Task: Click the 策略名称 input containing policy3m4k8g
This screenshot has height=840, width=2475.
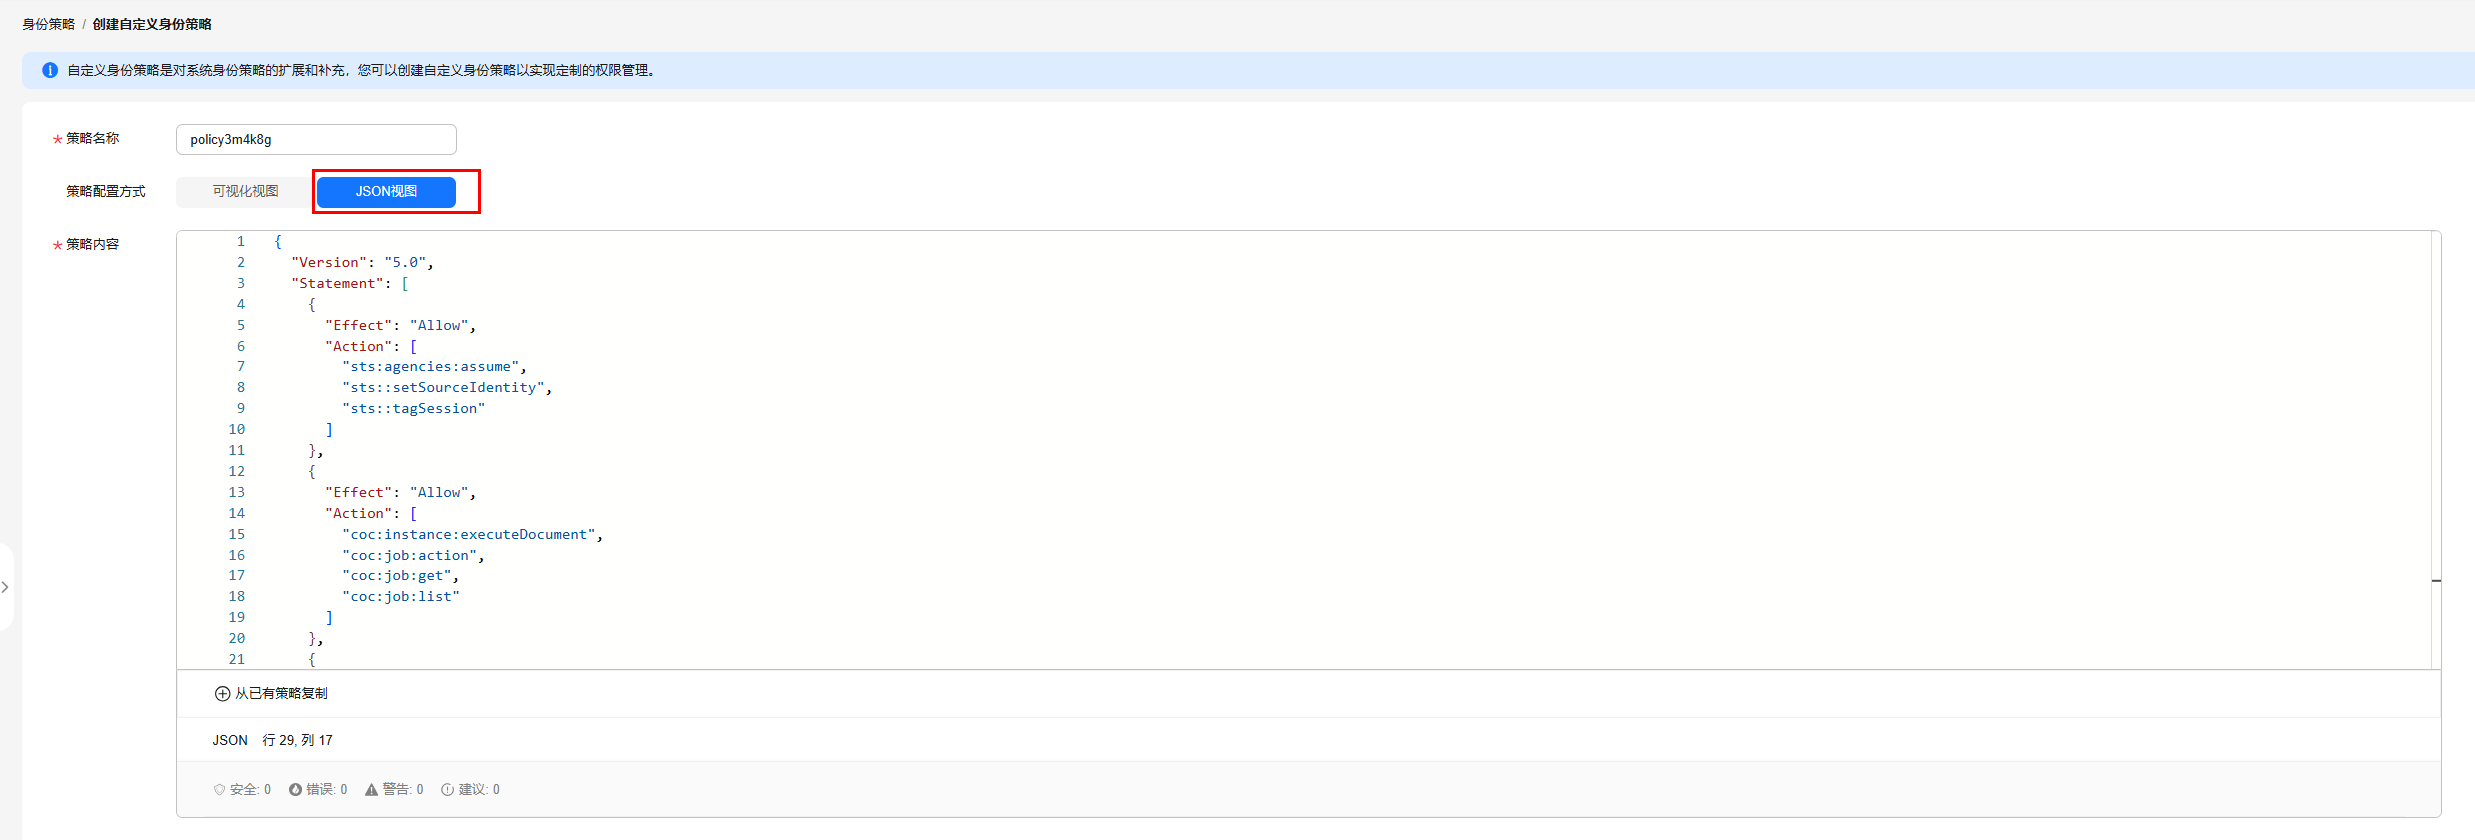Action: (x=316, y=139)
